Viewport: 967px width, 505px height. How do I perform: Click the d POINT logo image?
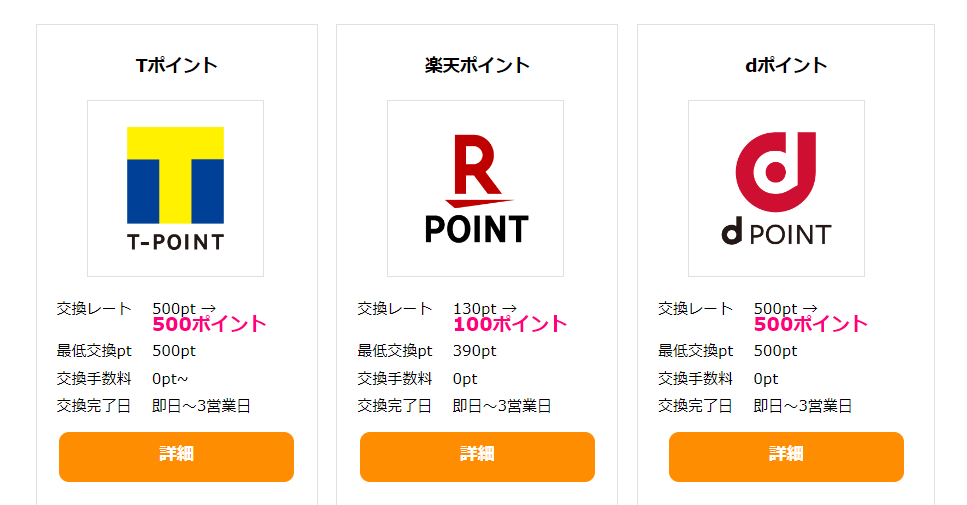click(x=776, y=189)
